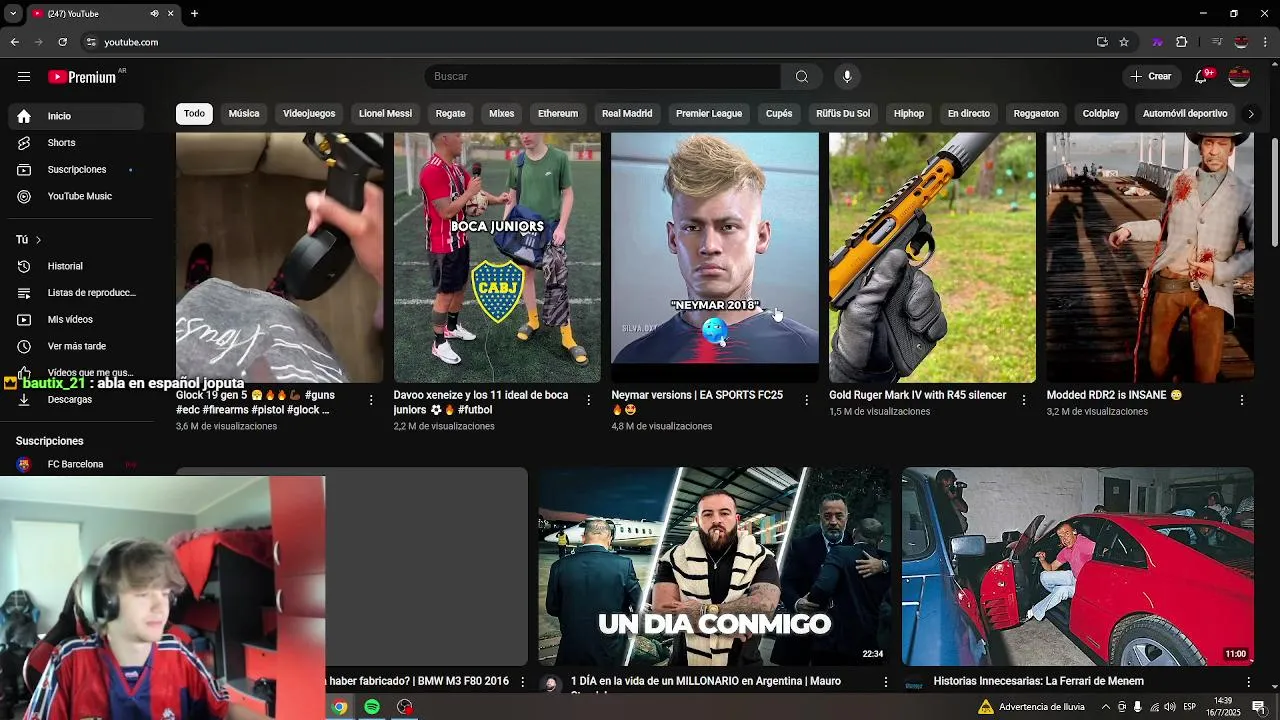
Task: Open Chrome from the taskbar
Action: [340, 707]
